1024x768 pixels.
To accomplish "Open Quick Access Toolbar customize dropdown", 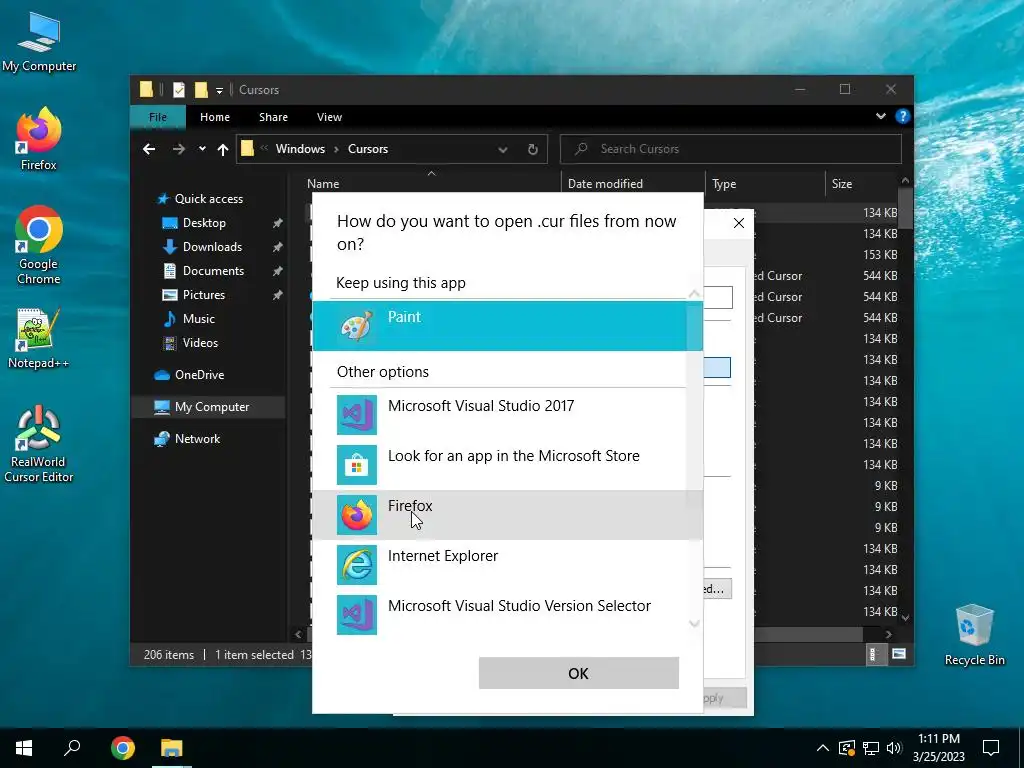I will [x=219, y=90].
